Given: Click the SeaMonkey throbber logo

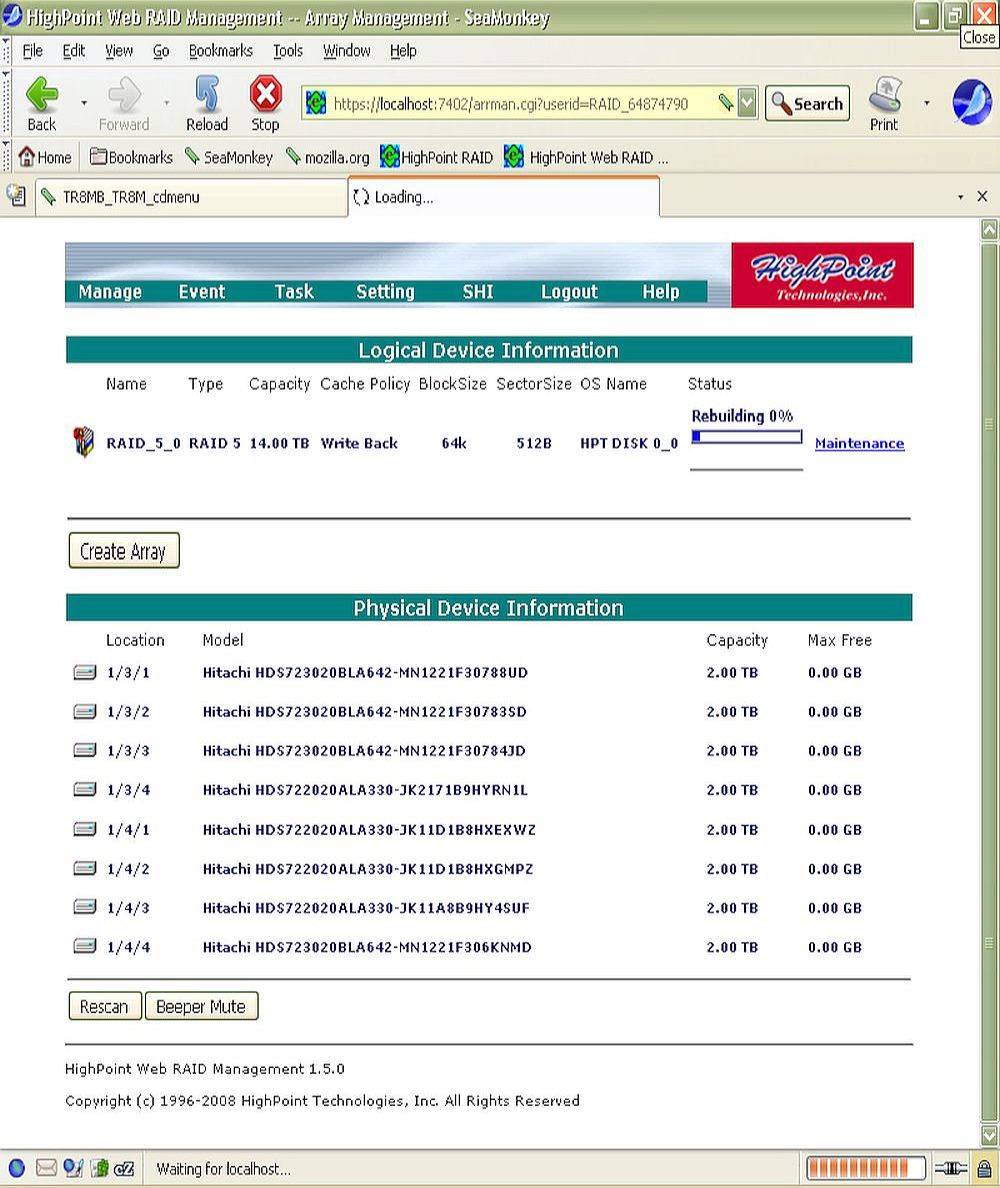Looking at the screenshot, I should (x=972, y=102).
